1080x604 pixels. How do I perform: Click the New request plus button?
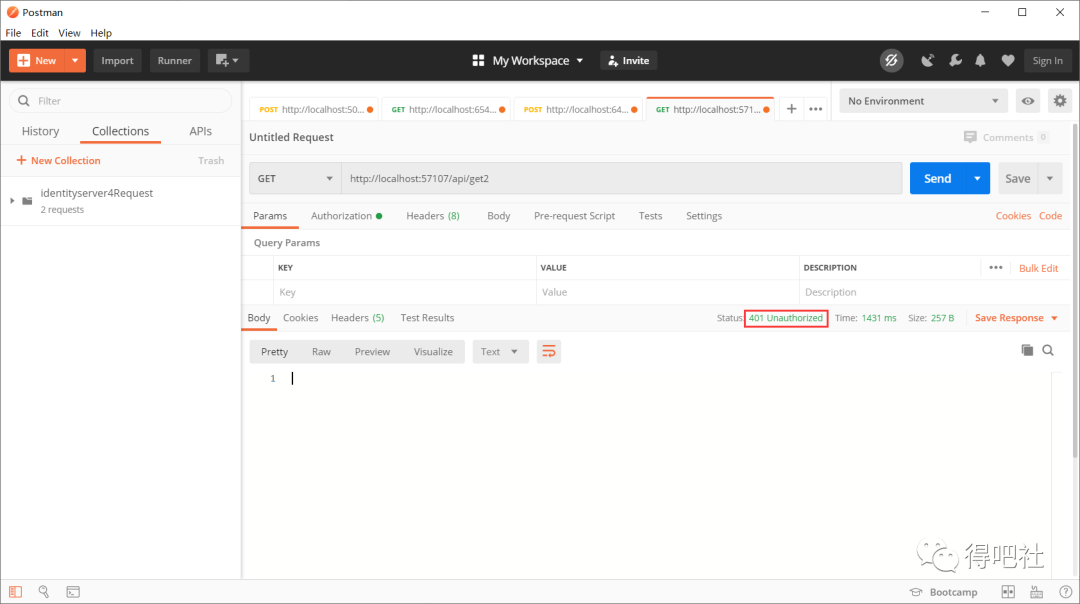click(x=37, y=61)
